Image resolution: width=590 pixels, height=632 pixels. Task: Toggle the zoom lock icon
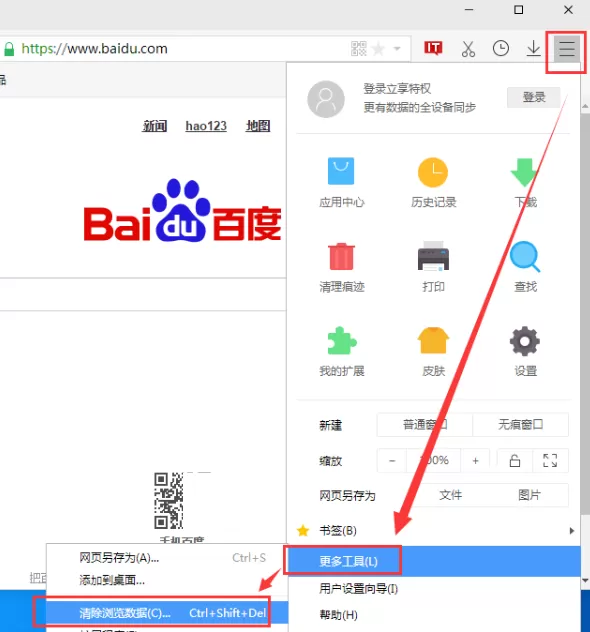coord(515,460)
